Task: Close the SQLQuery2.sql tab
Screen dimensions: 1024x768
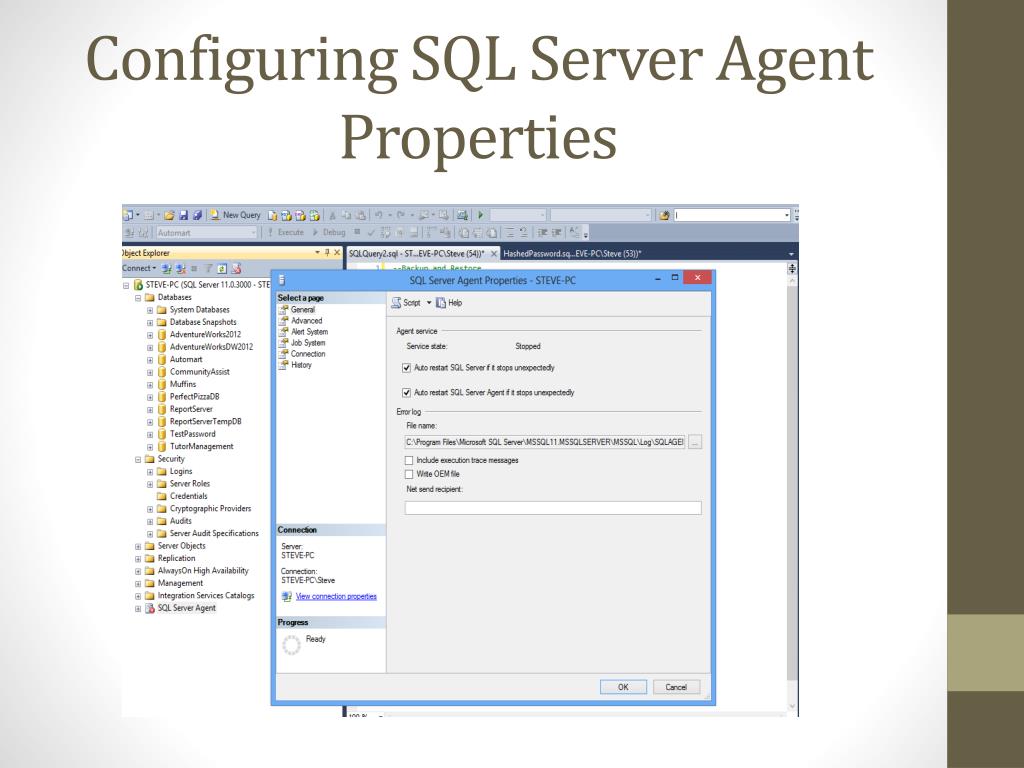Action: 494,253
